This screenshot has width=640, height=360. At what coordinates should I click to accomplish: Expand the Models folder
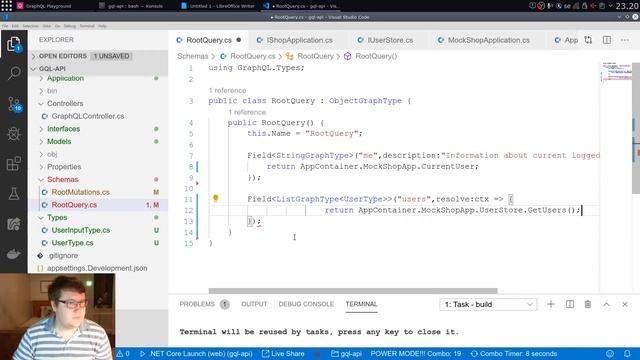98,141
